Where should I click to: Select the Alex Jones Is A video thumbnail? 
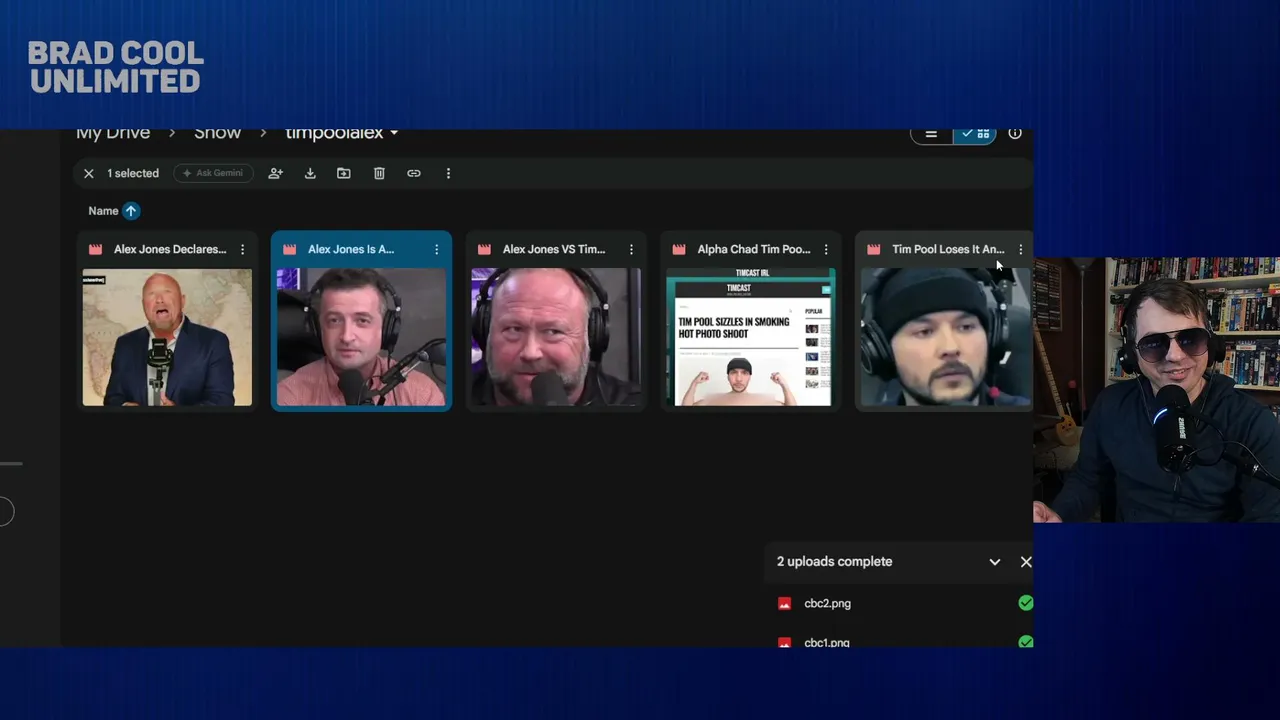tap(361, 337)
